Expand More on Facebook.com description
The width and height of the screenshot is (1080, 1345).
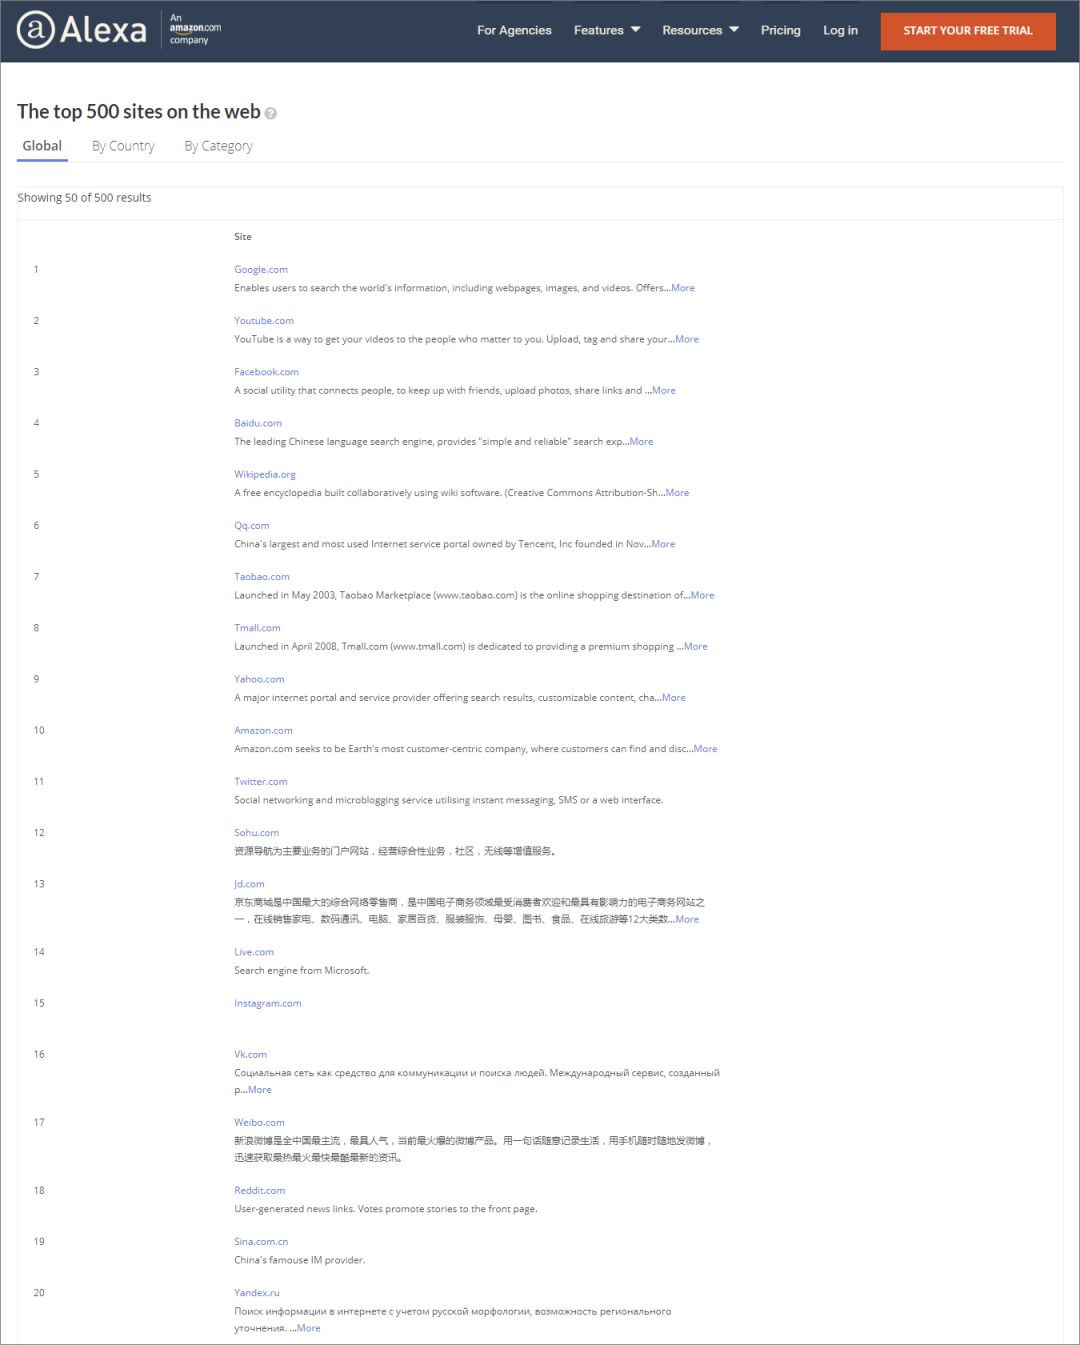pos(664,390)
